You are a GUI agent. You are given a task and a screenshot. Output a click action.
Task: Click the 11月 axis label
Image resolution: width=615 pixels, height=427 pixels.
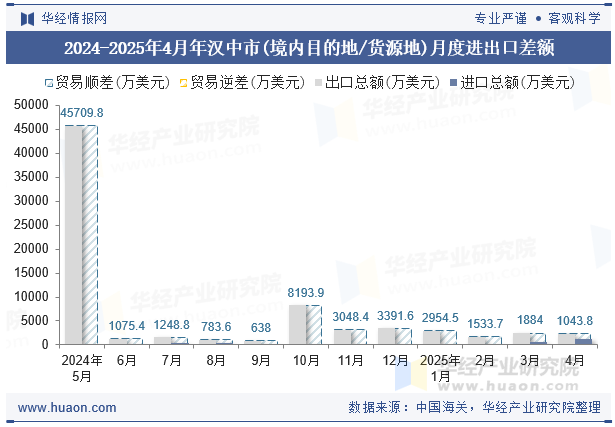[351, 360]
